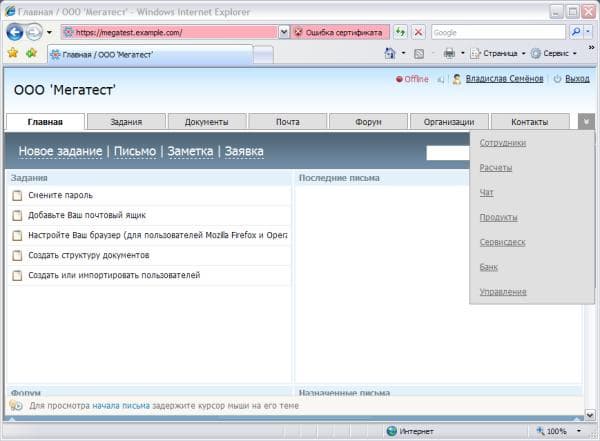This screenshot has height=441, width=600.
Task: Open a new blank browser tab
Action: pos(263,55)
